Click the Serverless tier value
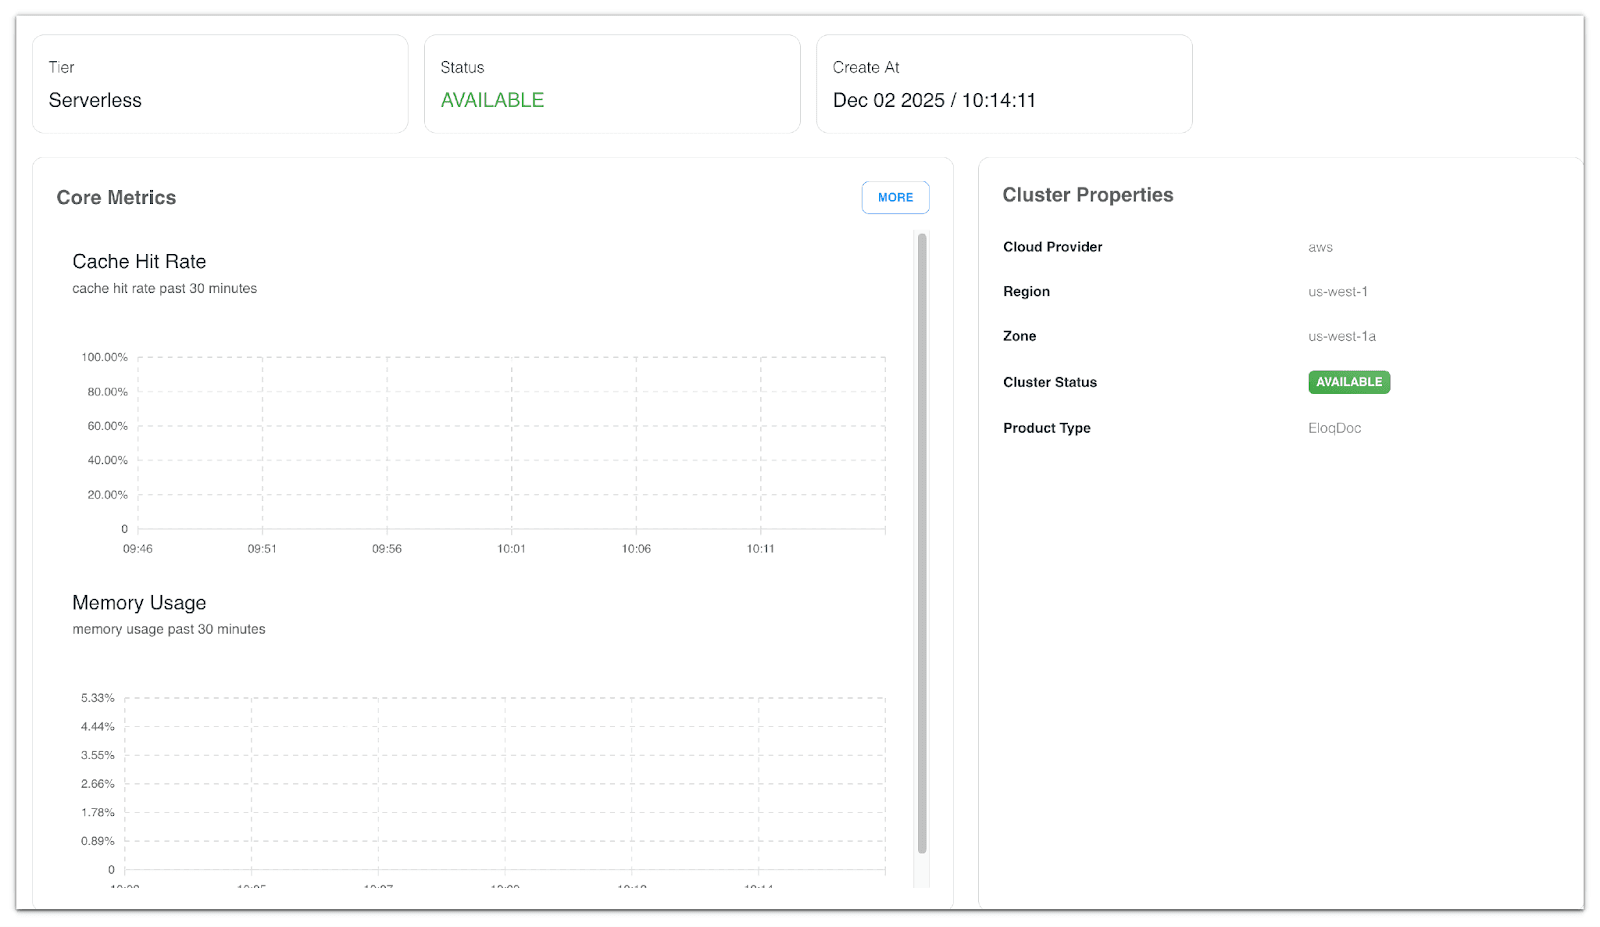Viewport: 1600px width, 927px height. [95, 100]
